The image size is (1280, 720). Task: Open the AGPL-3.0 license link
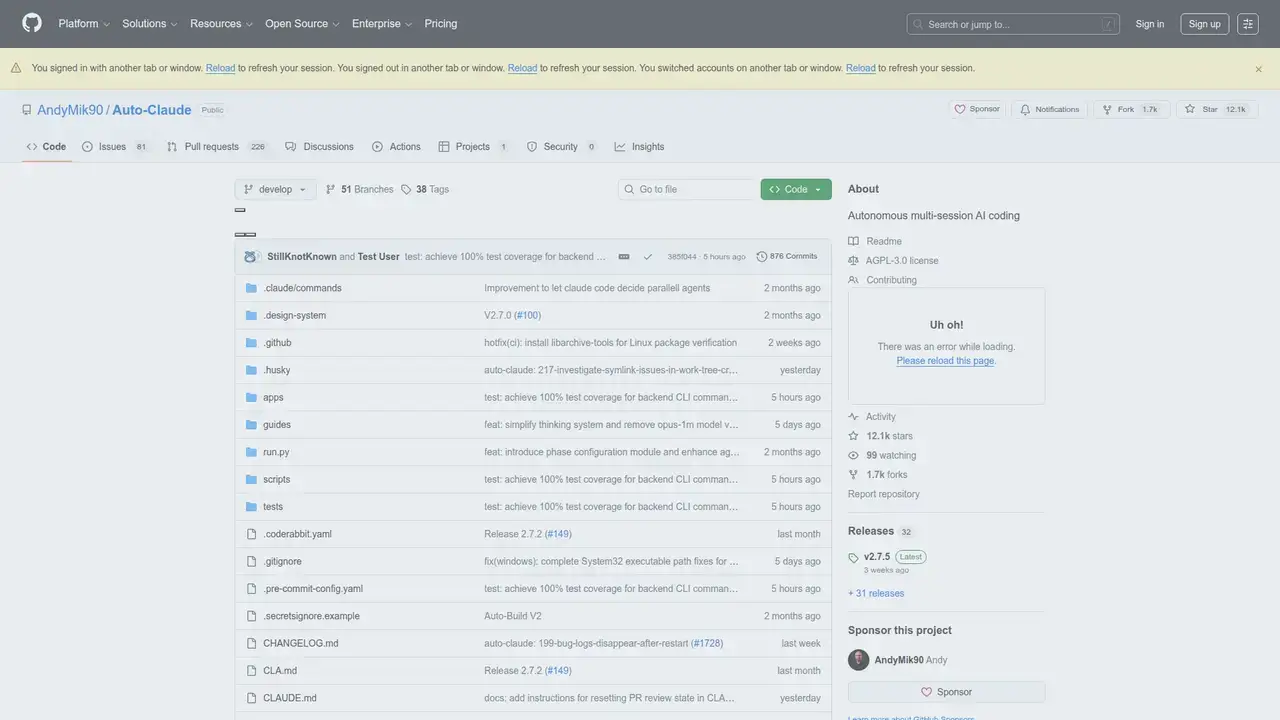(x=901, y=261)
